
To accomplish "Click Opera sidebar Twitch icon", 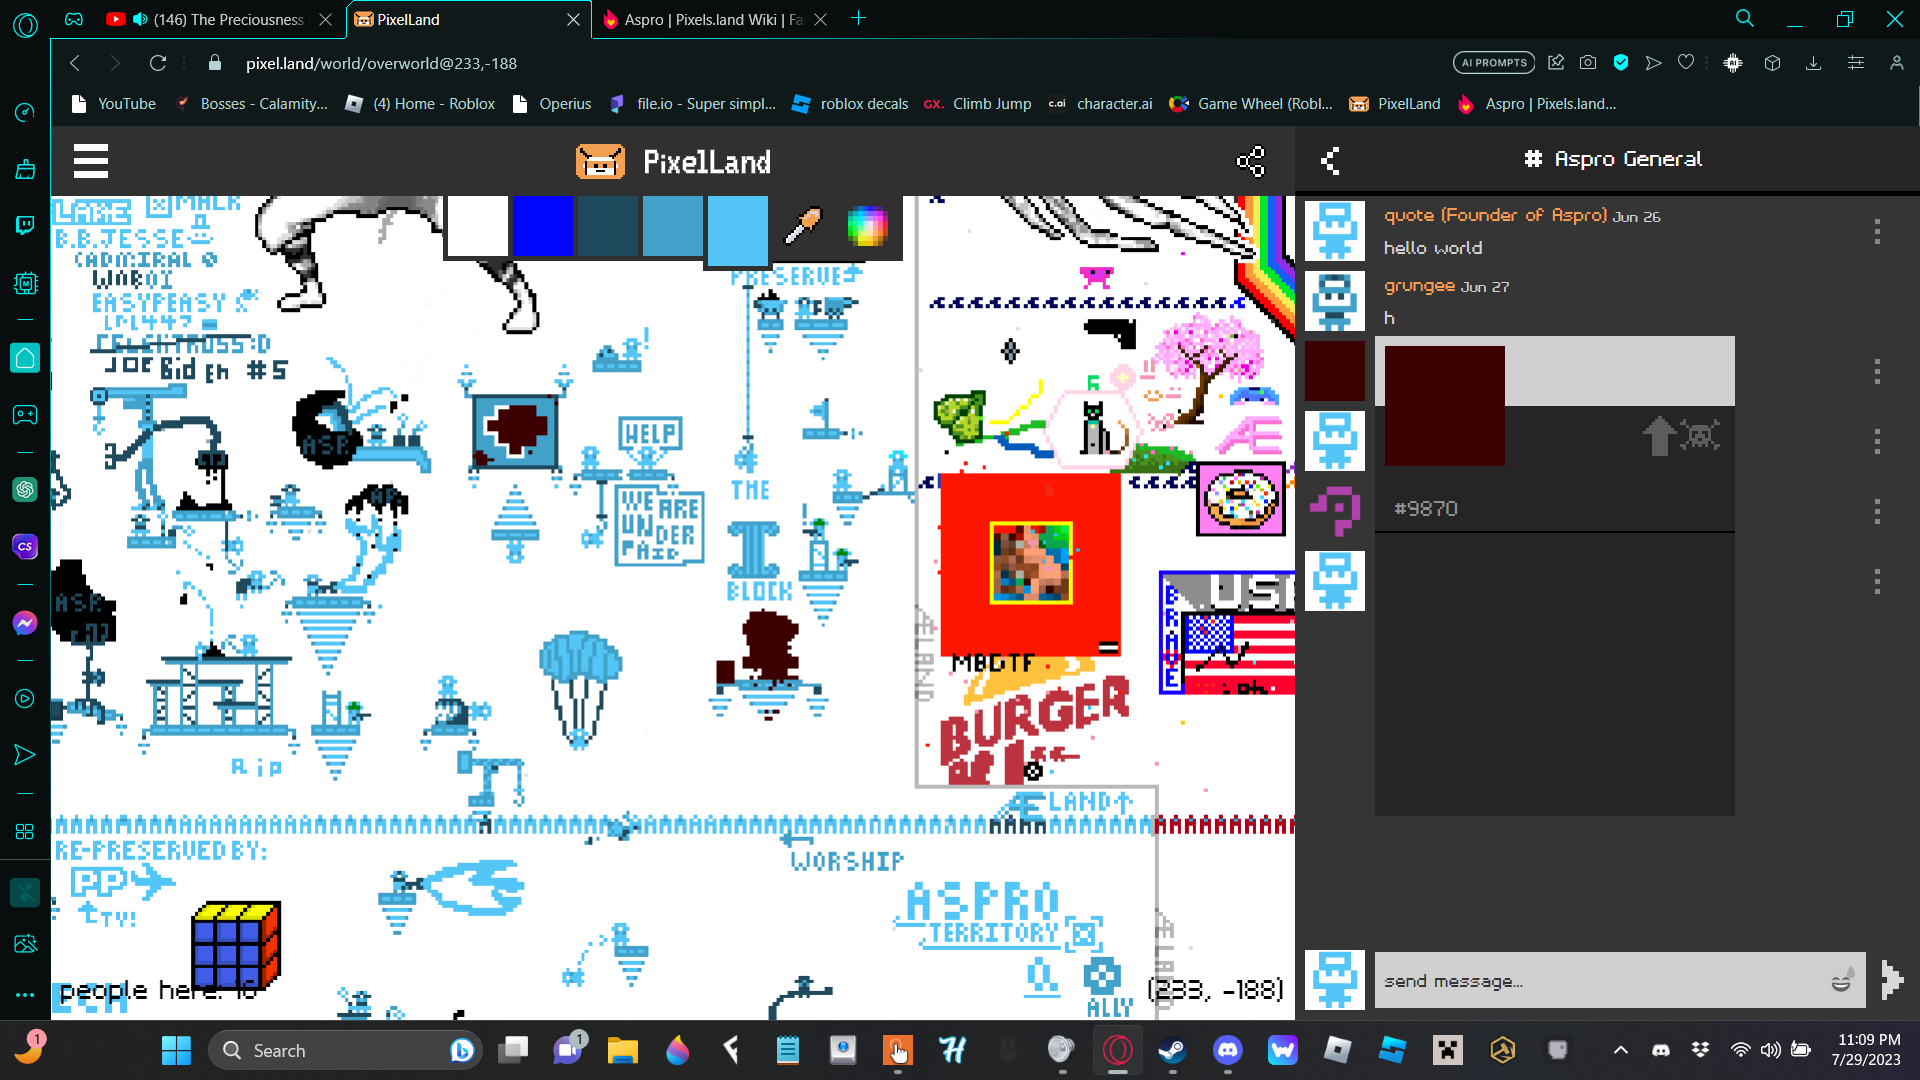I will tap(25, 225).
